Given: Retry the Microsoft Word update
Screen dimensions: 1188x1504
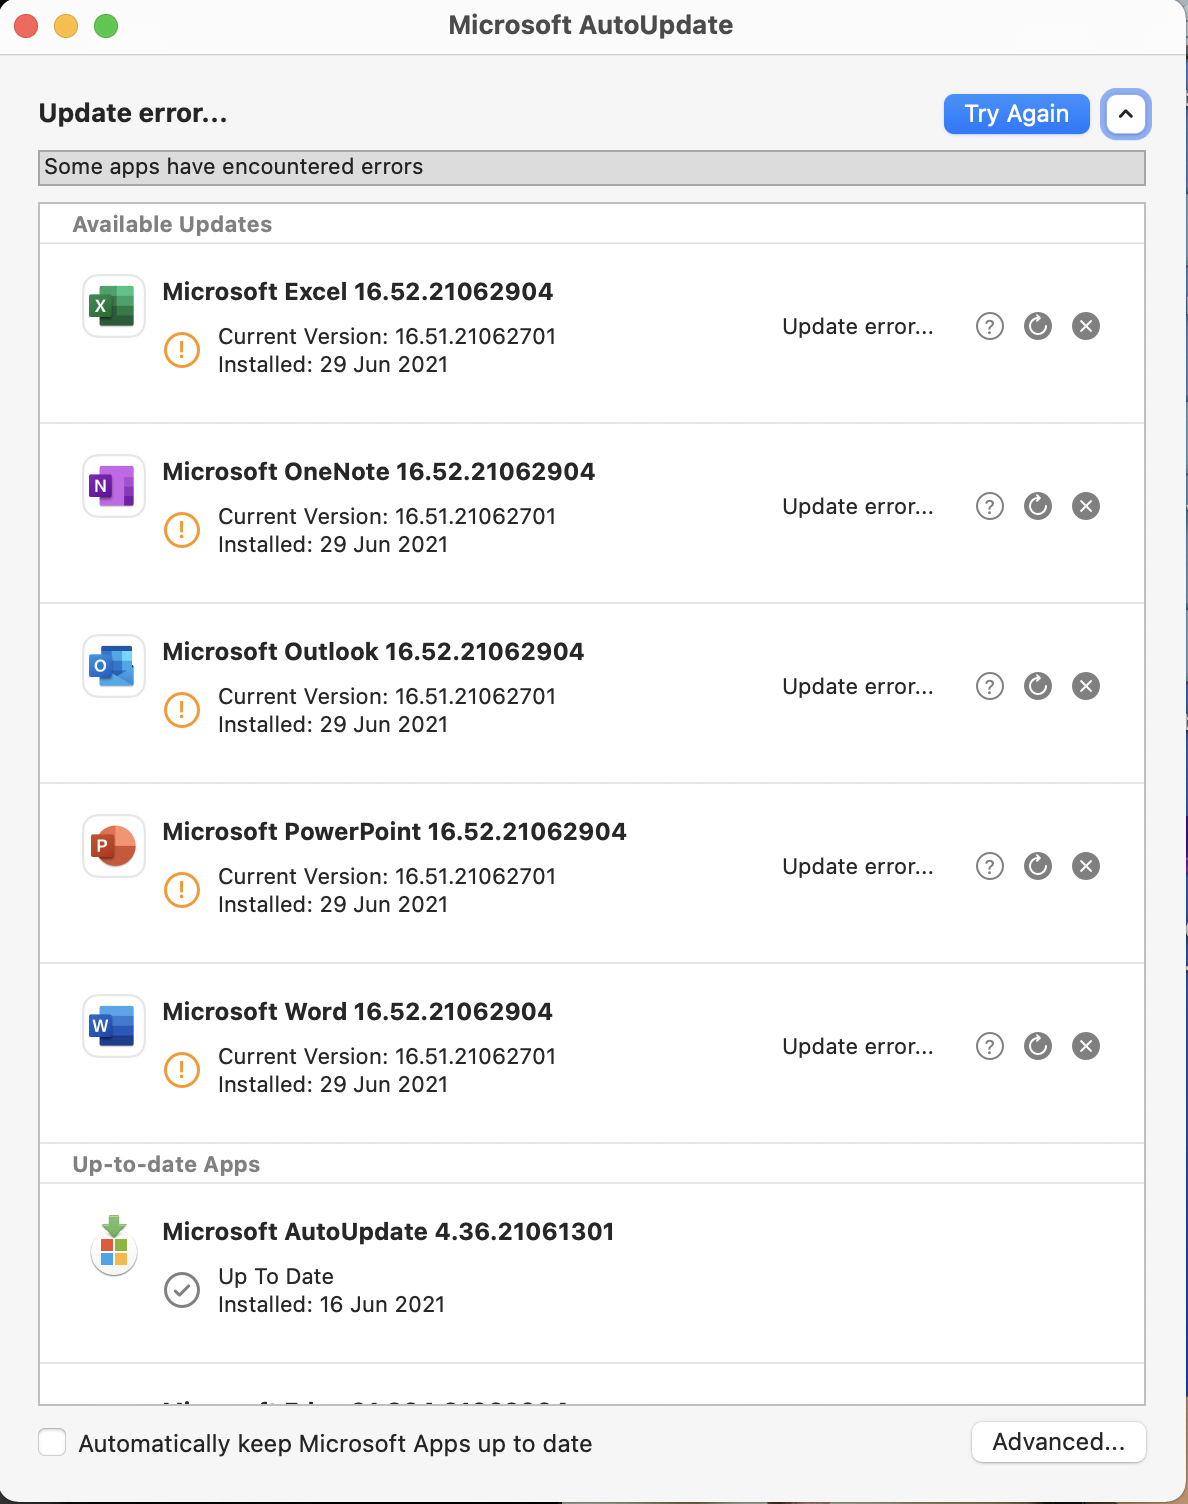Looking at the screenshot, I should 1038,1046.
